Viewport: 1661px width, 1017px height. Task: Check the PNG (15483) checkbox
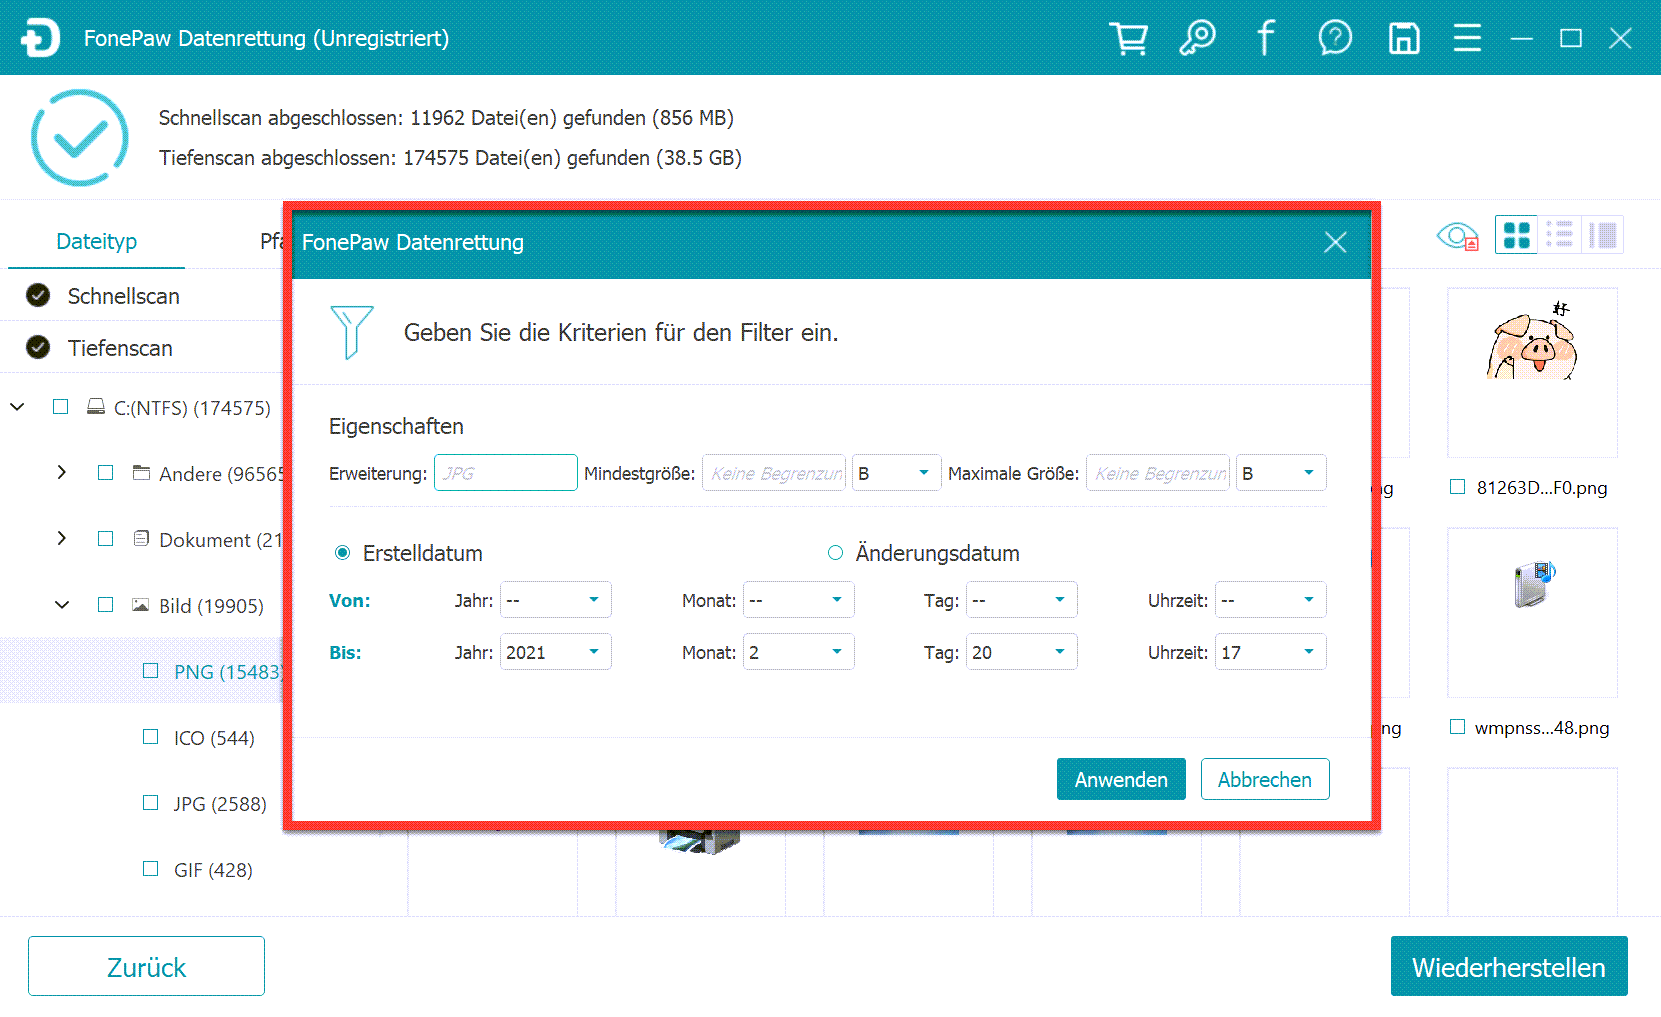coord(150,671)
